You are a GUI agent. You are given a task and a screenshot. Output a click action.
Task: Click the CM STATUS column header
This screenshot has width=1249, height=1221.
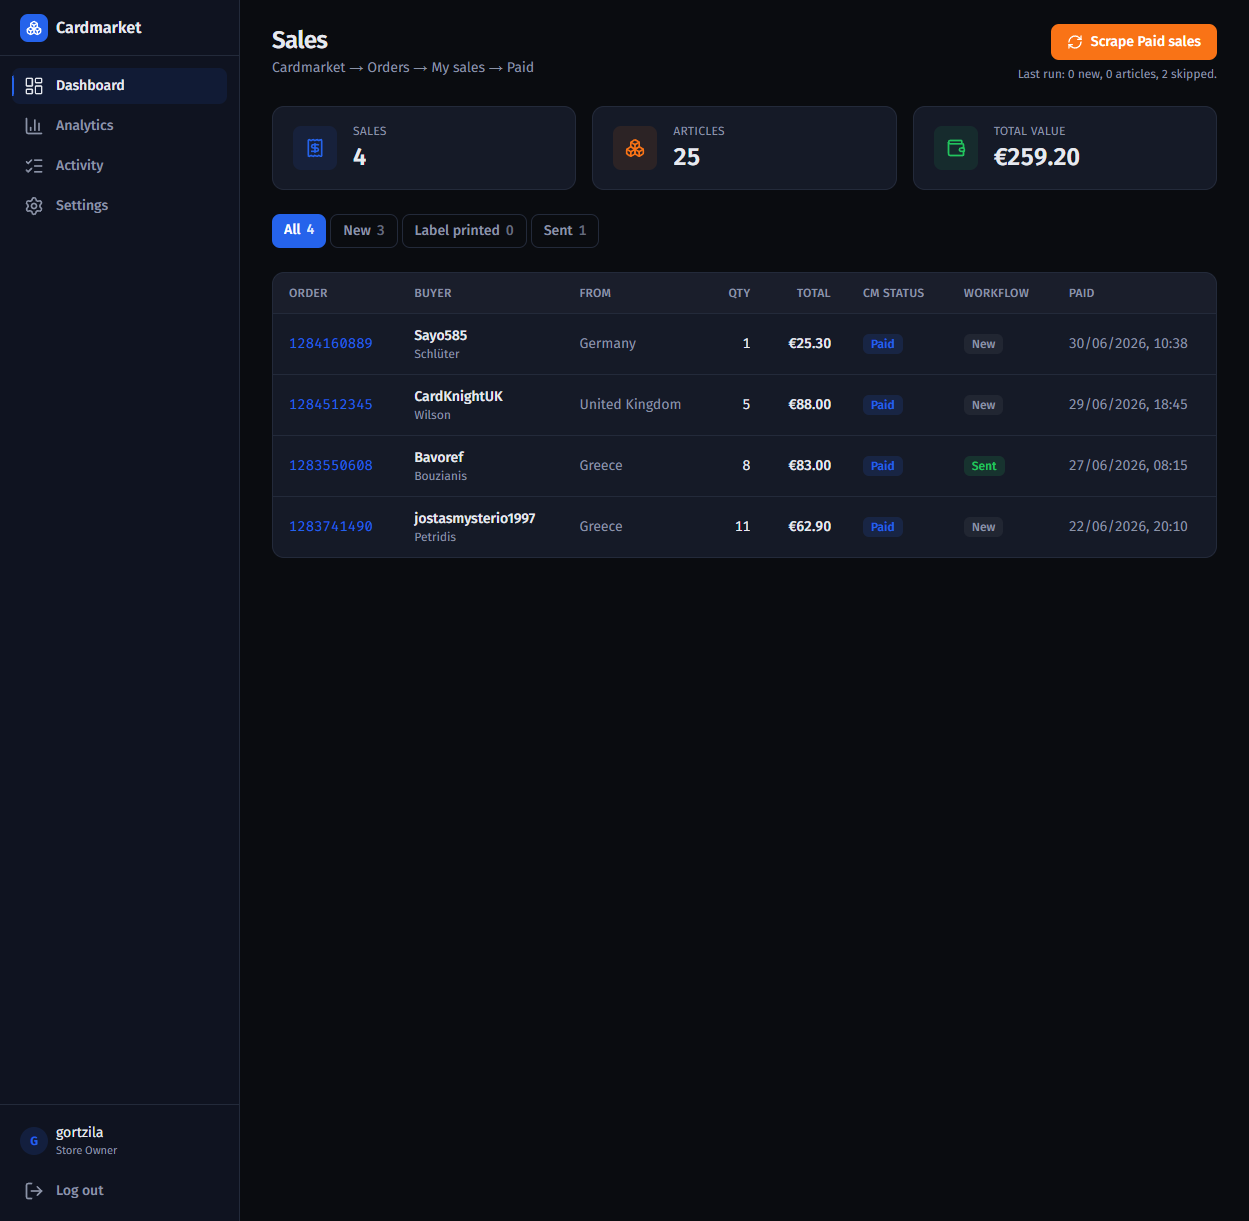[x=894, y=294]
